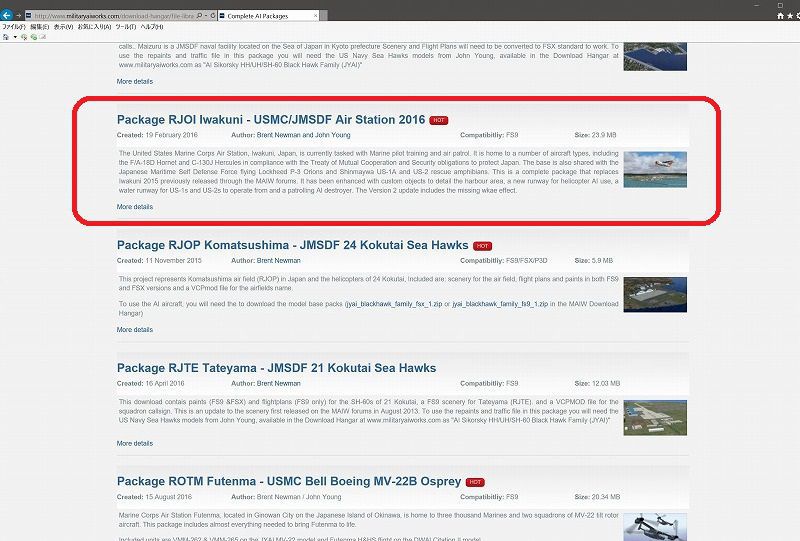The height and width of the screenshot is (541, 800).
Task: Open the お気に入り(A) menu
Action: 94,27
